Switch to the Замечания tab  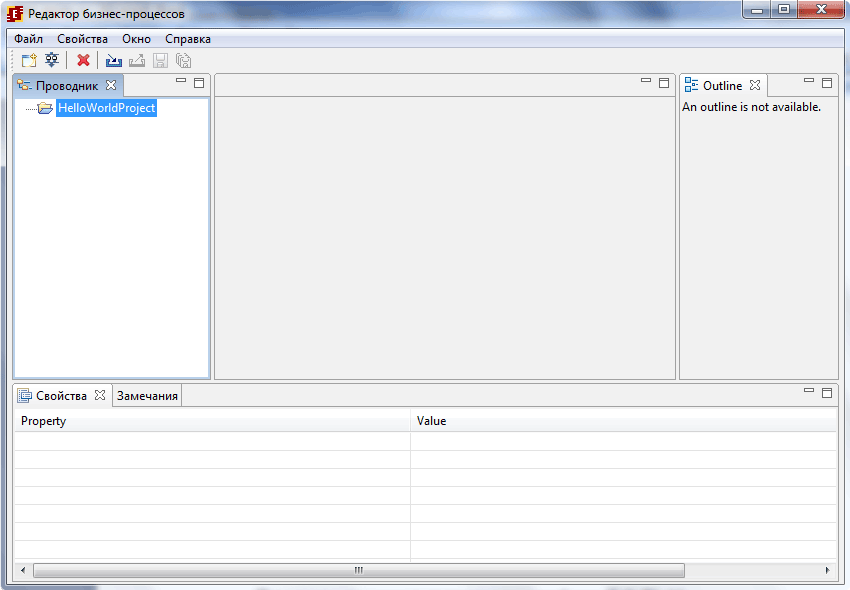pos(146,395)
